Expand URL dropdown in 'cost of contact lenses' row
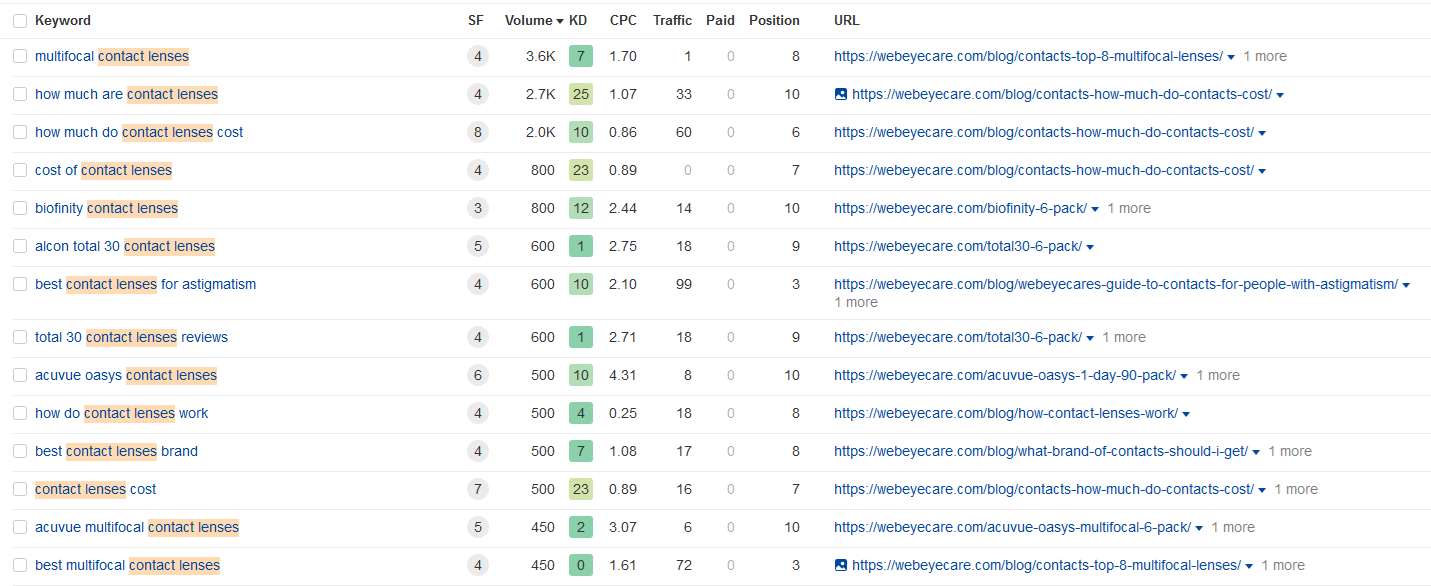This screenshot has width=1431, height=586. coord(1262,171)
